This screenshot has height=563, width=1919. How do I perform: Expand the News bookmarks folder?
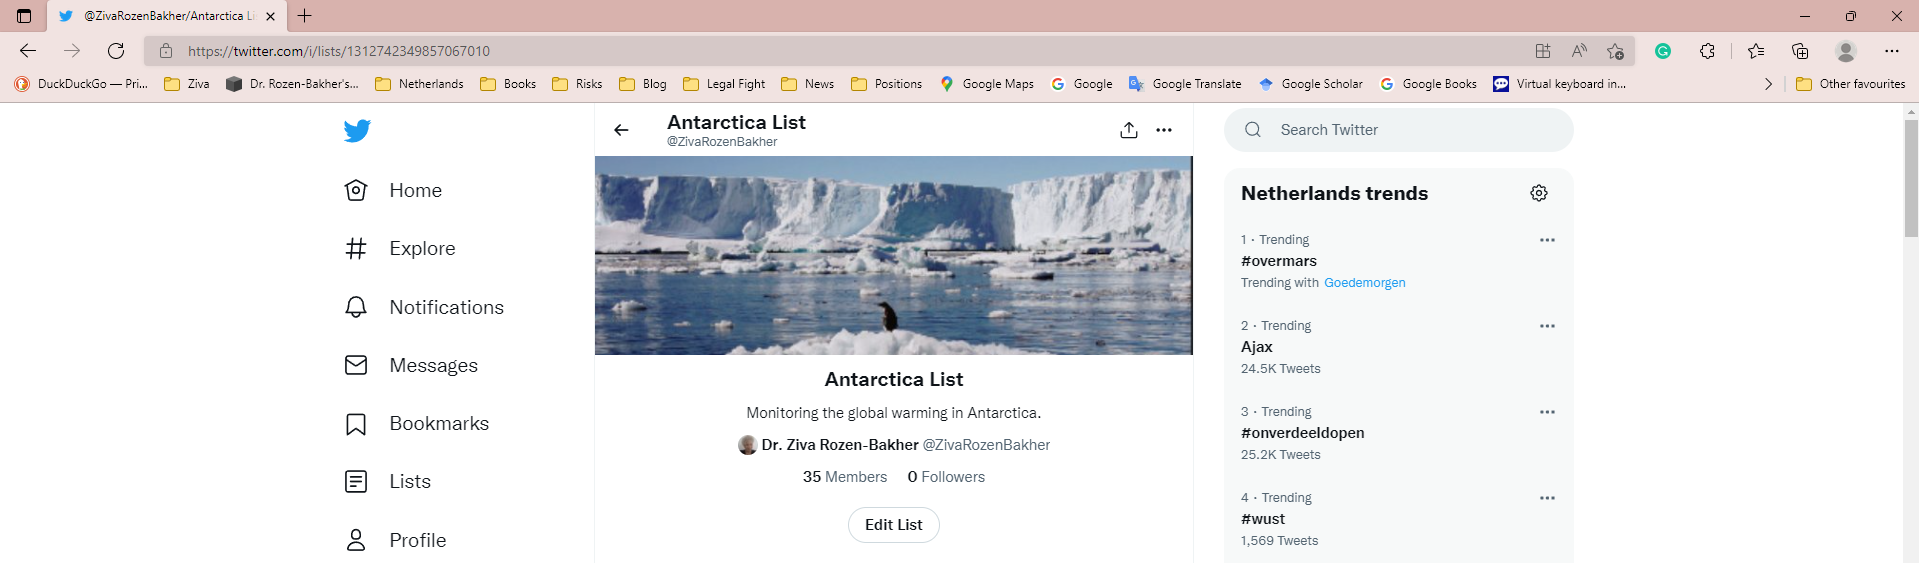(808, 84)
